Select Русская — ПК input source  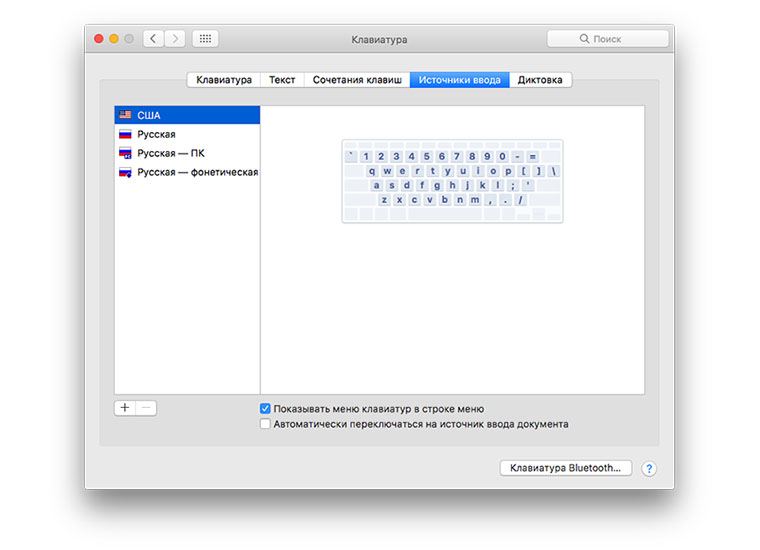click(187, 153)
